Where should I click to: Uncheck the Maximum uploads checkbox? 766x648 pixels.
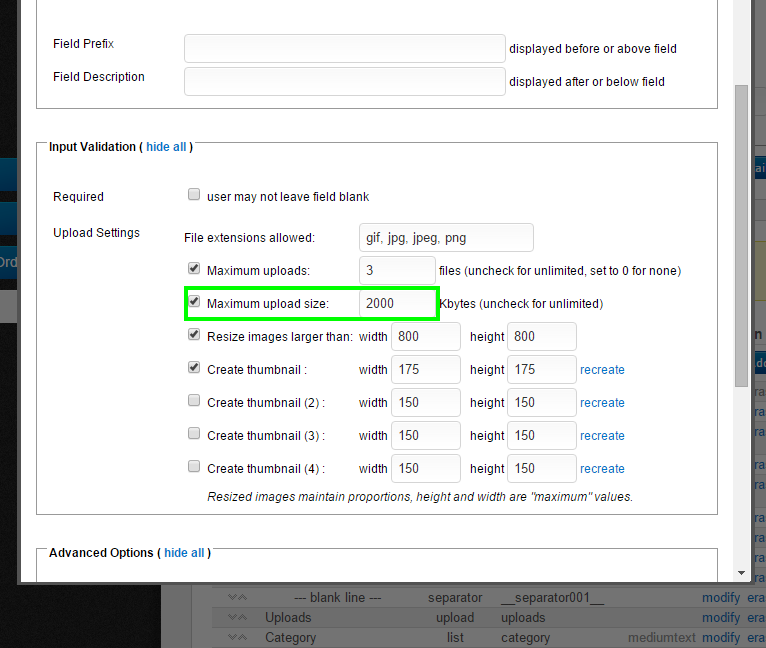(x=194, y=269)
